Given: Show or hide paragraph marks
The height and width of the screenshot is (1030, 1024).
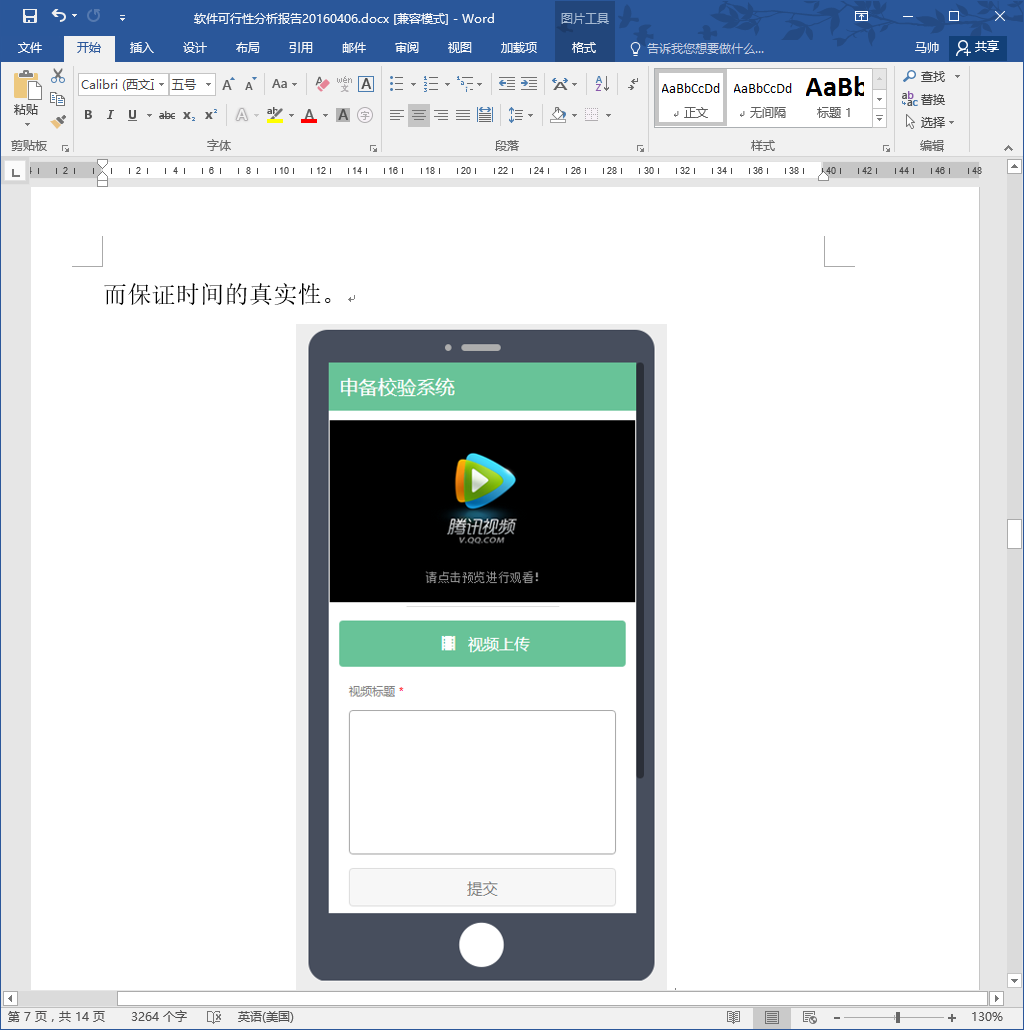Looking at the screenshot, I should point(633,83).
